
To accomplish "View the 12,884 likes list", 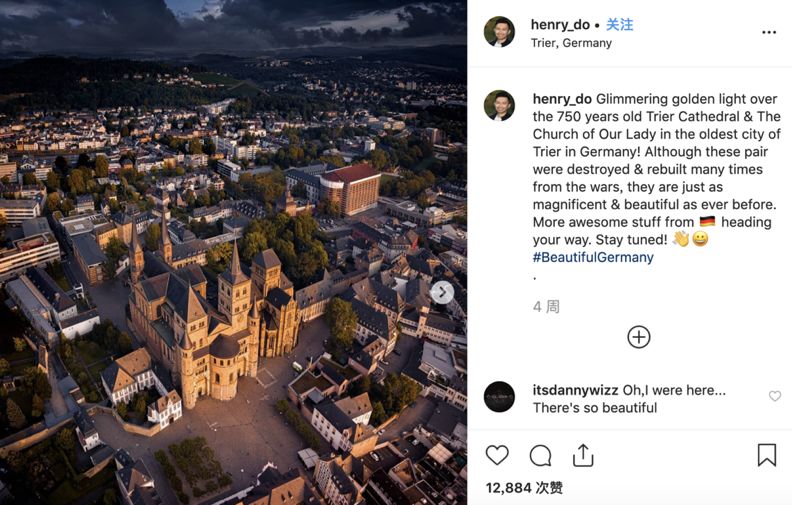I will coord(524,488).
